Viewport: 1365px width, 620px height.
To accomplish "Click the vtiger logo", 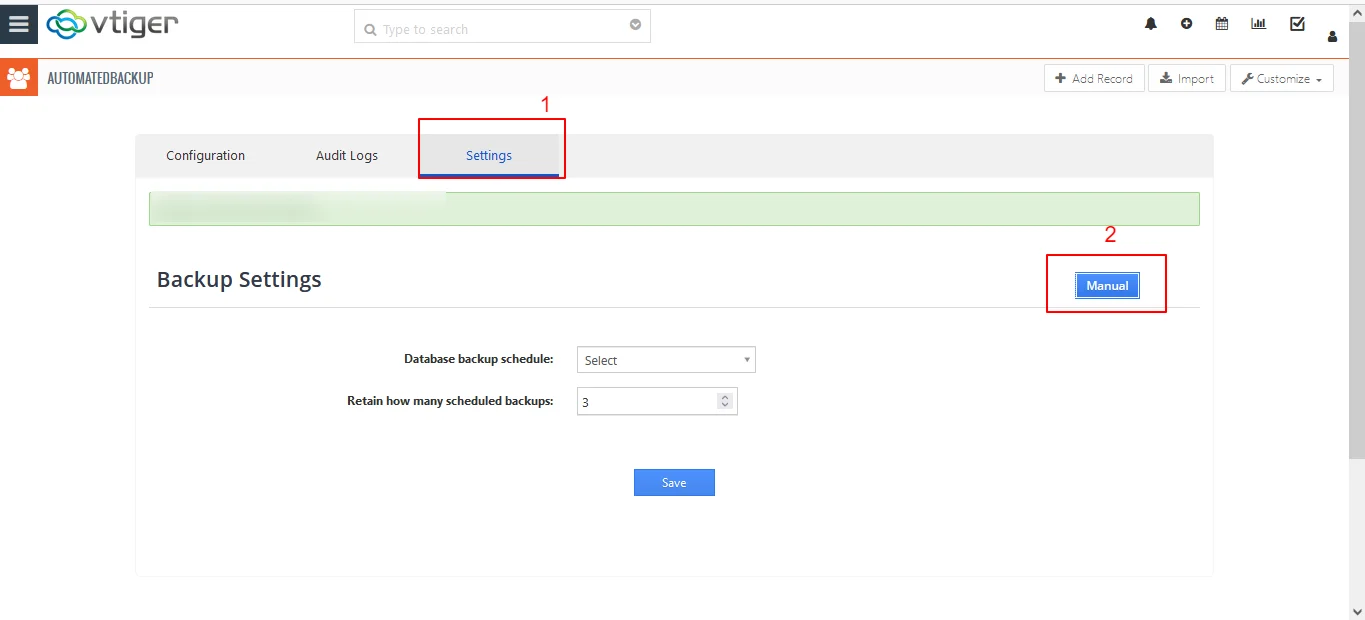I will pos(112,24).
